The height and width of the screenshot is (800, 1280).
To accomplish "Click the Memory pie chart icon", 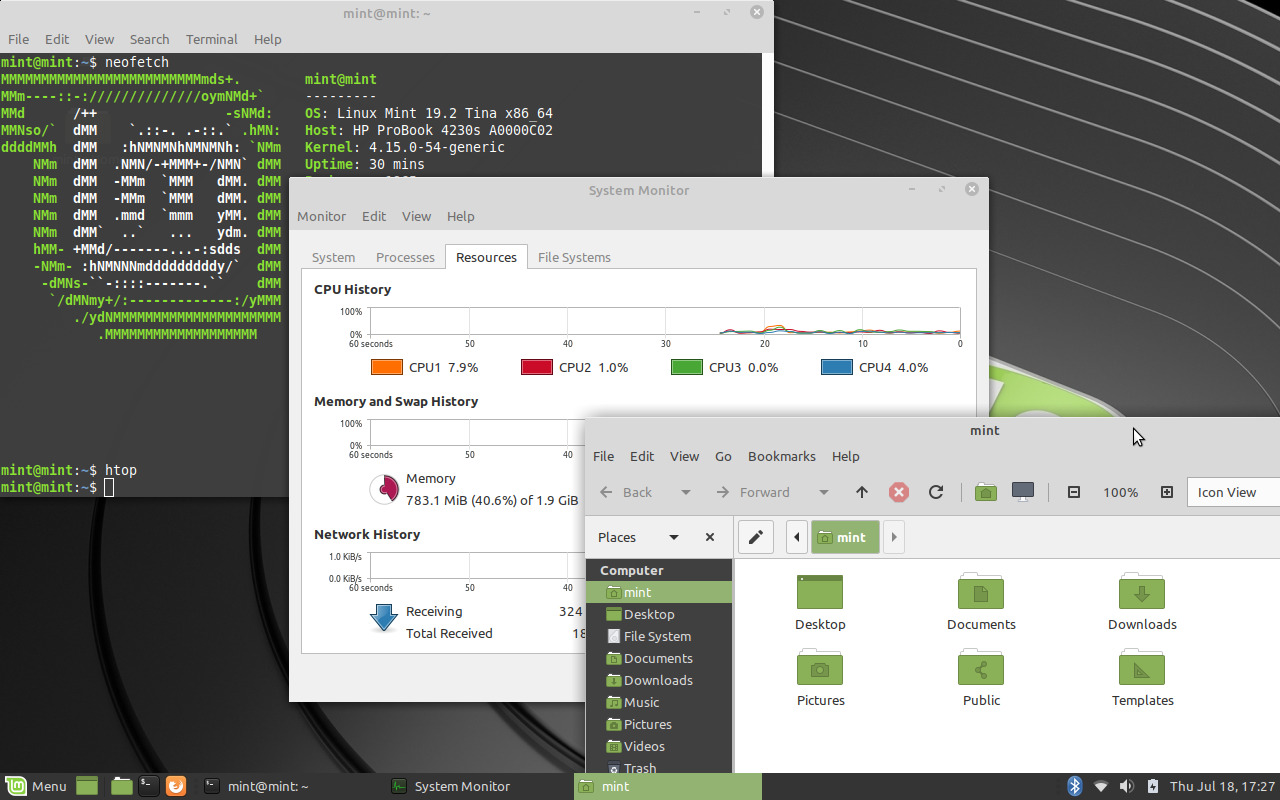I will point(385,489).
